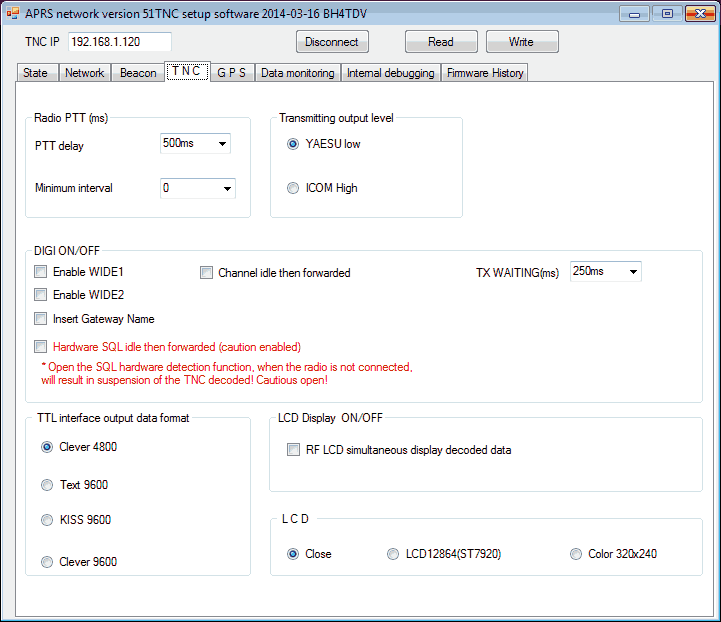This screenshot has width=721, height=622.
Task: Select ICOM High output level
Action: pos(293,188)
